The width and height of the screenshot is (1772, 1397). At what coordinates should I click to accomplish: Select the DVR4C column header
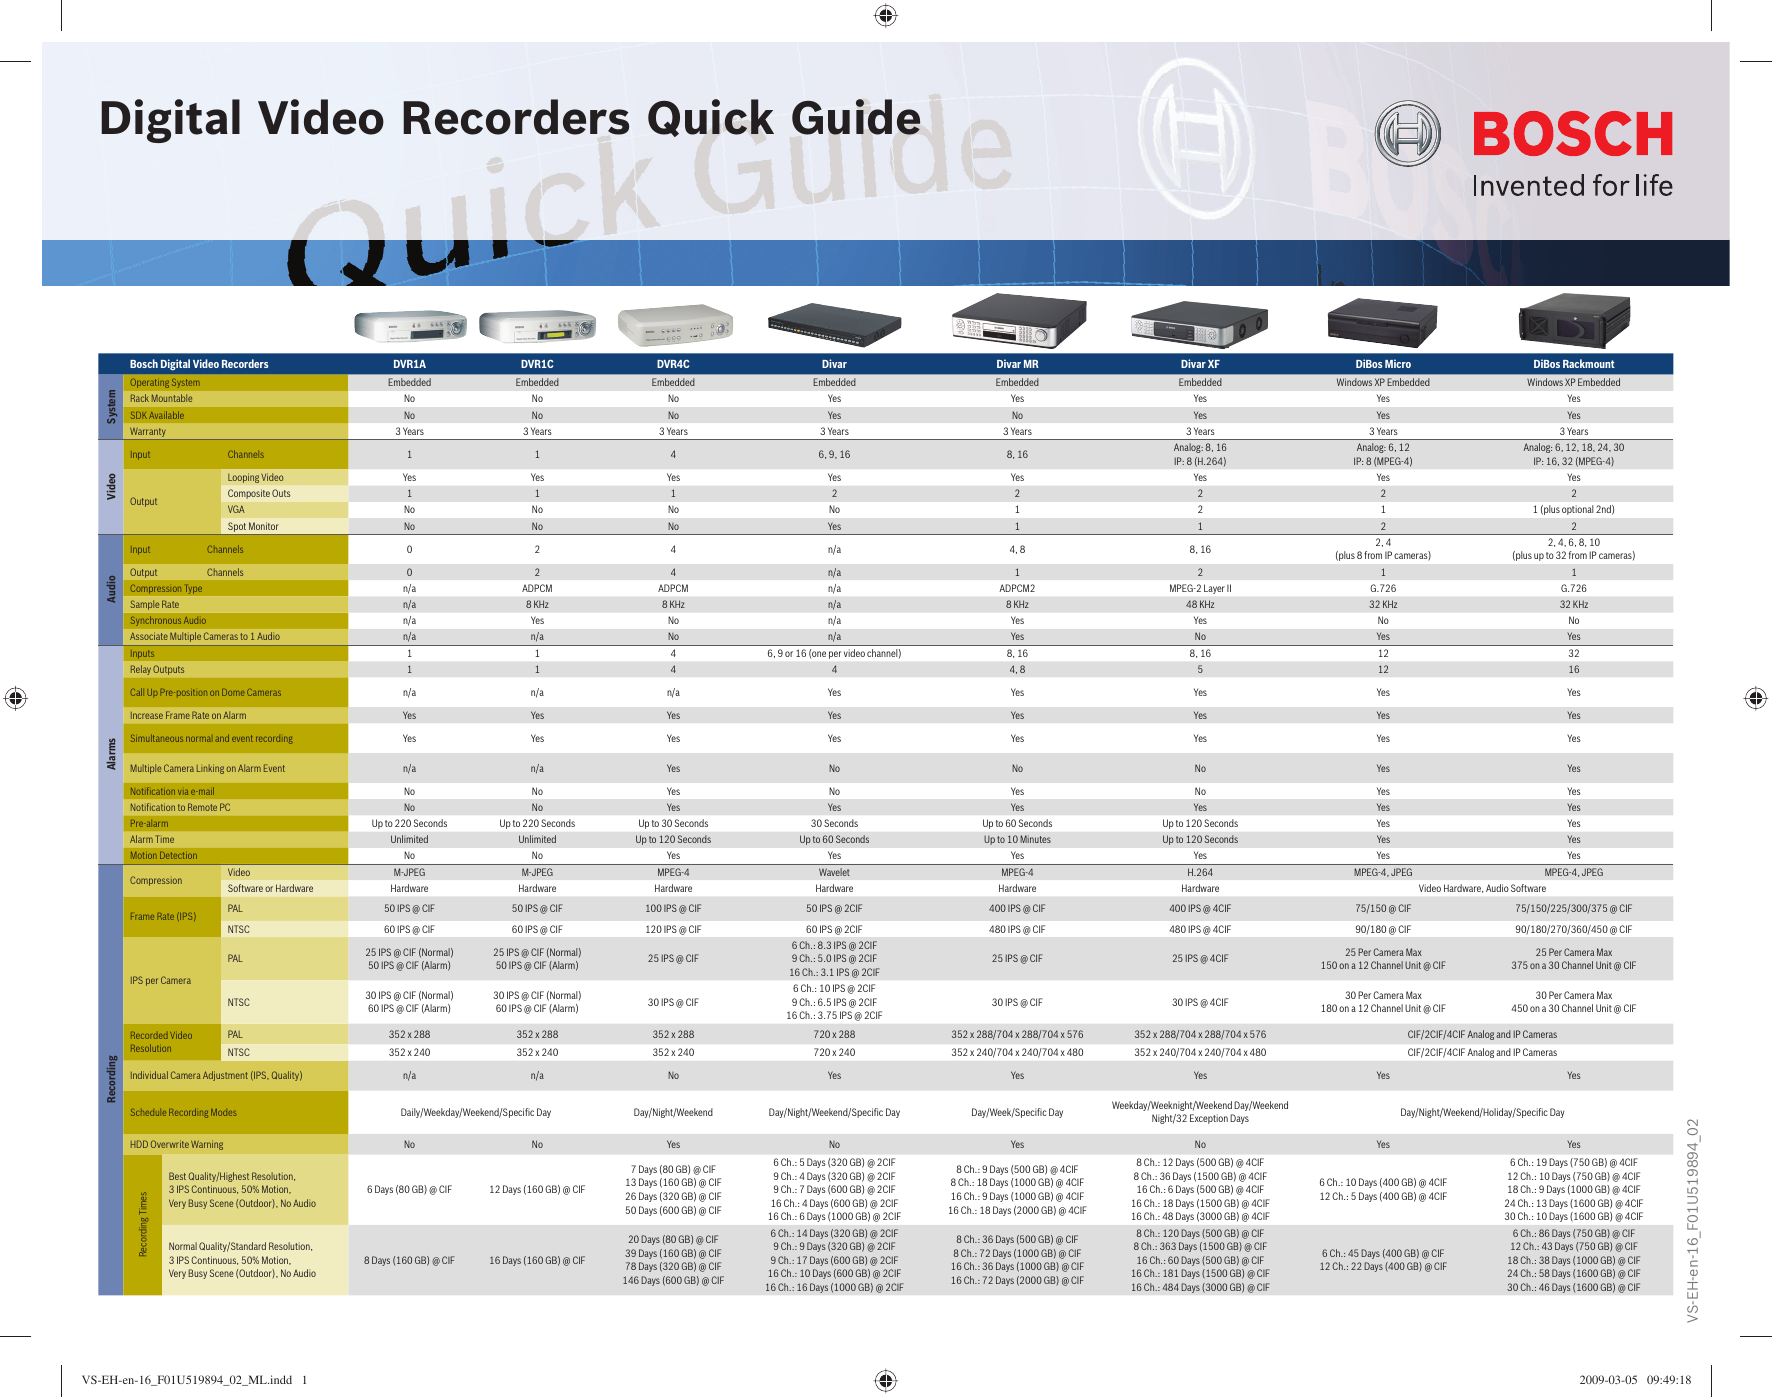click(x=673, y=364)
